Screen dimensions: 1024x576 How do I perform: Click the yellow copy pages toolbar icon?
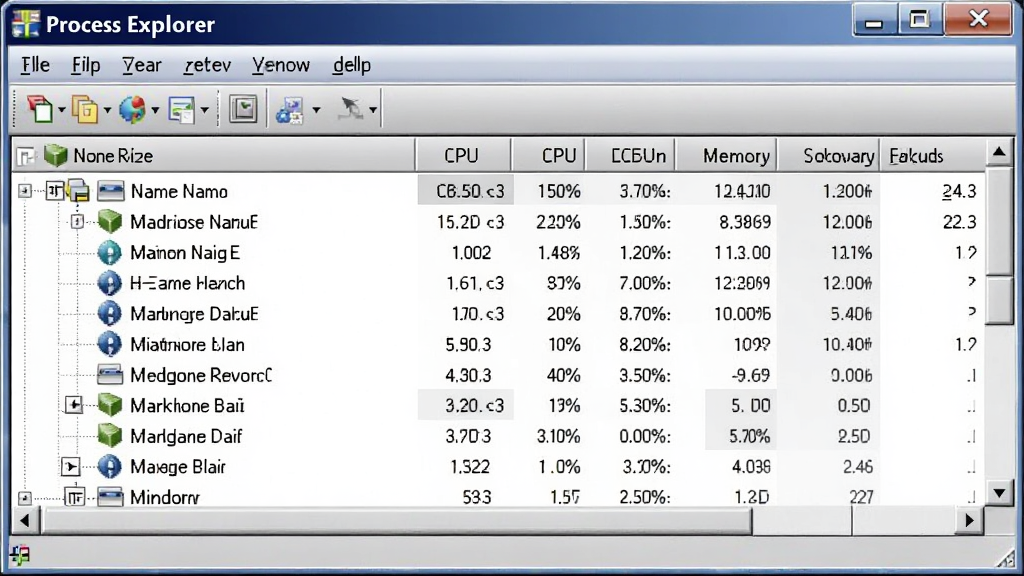(x=85, y=109)
